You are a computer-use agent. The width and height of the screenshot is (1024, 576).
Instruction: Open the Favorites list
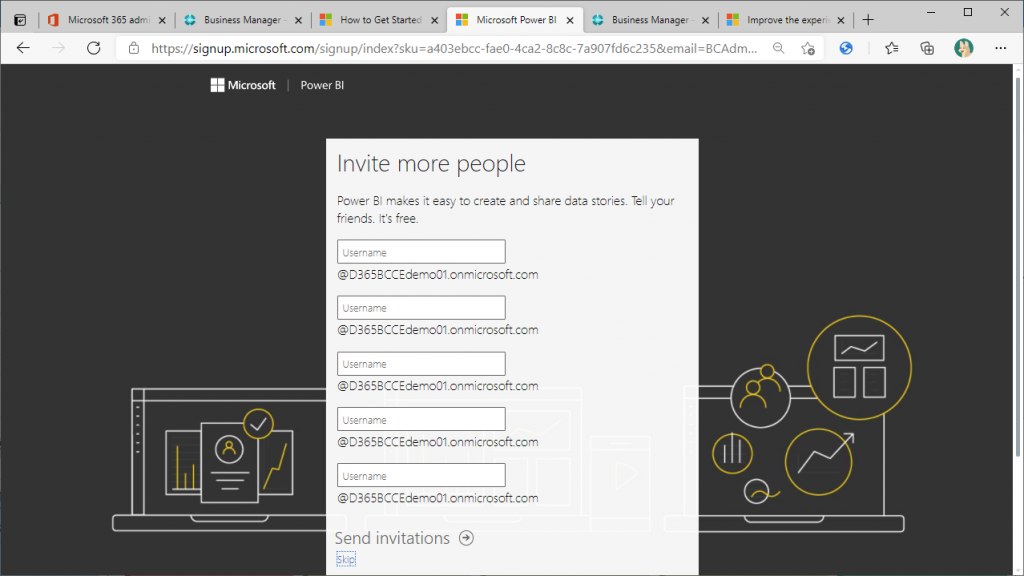(x=891, y=48)
